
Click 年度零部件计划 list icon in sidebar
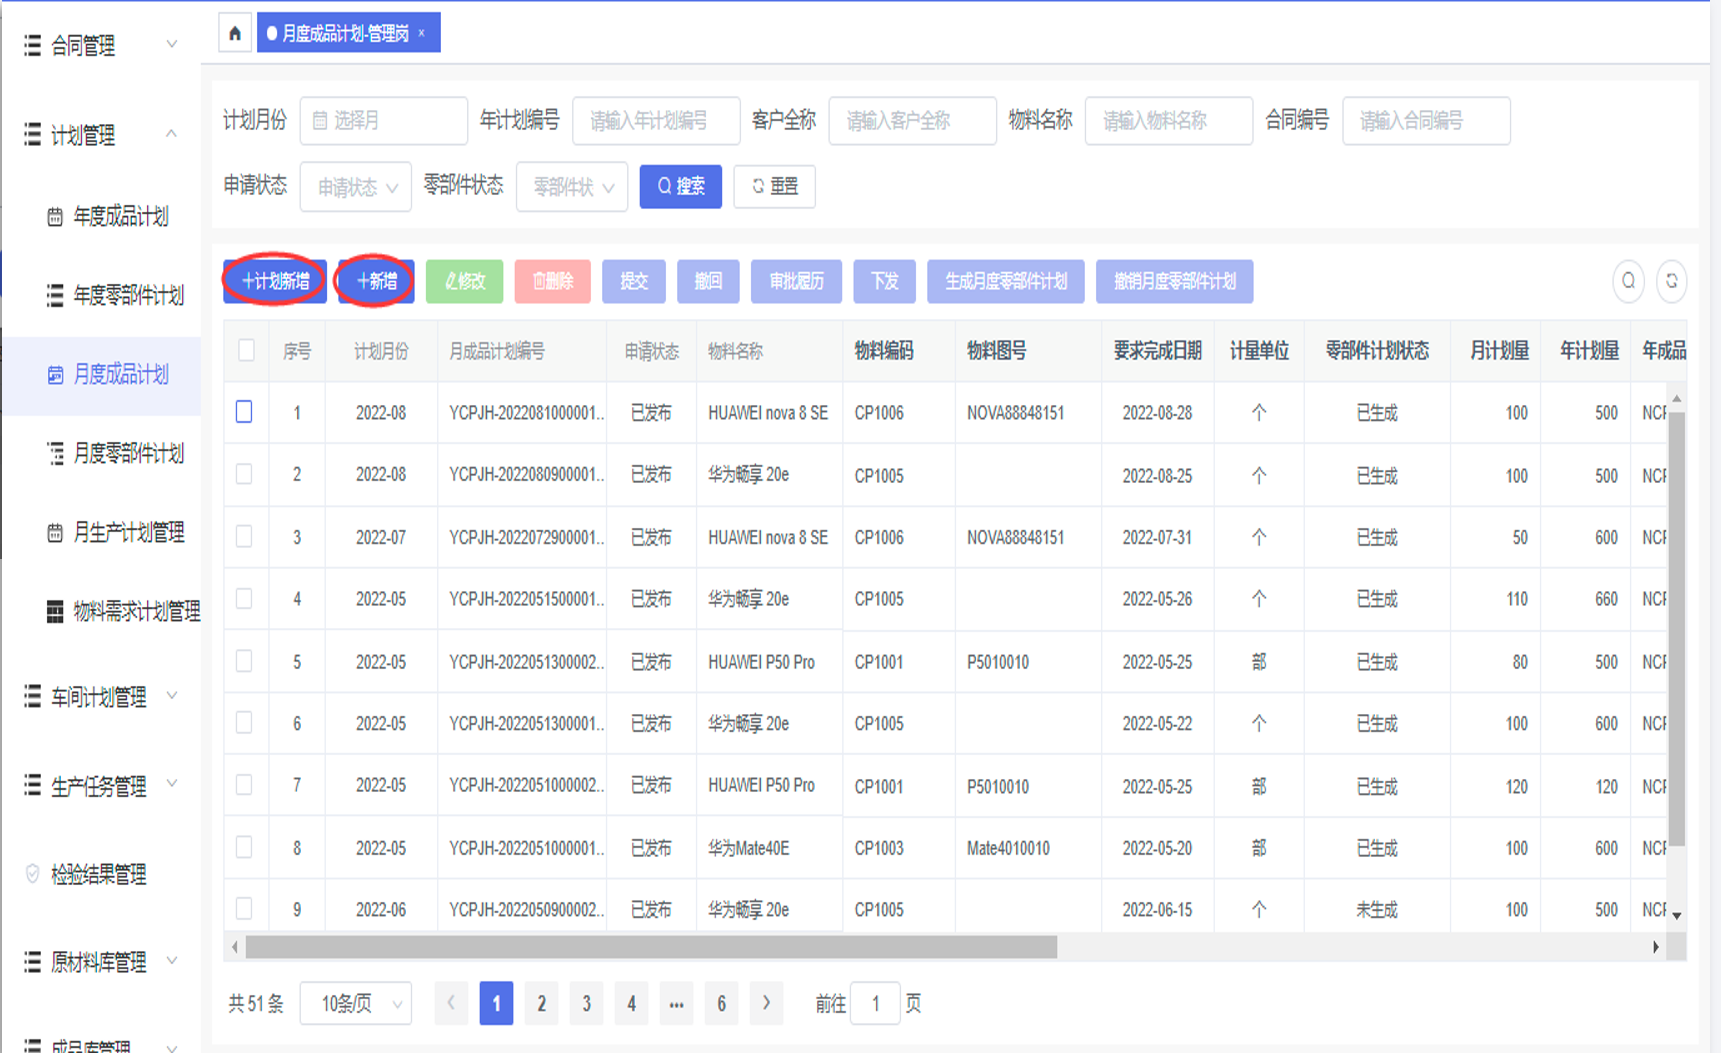[x=55, y=295]
